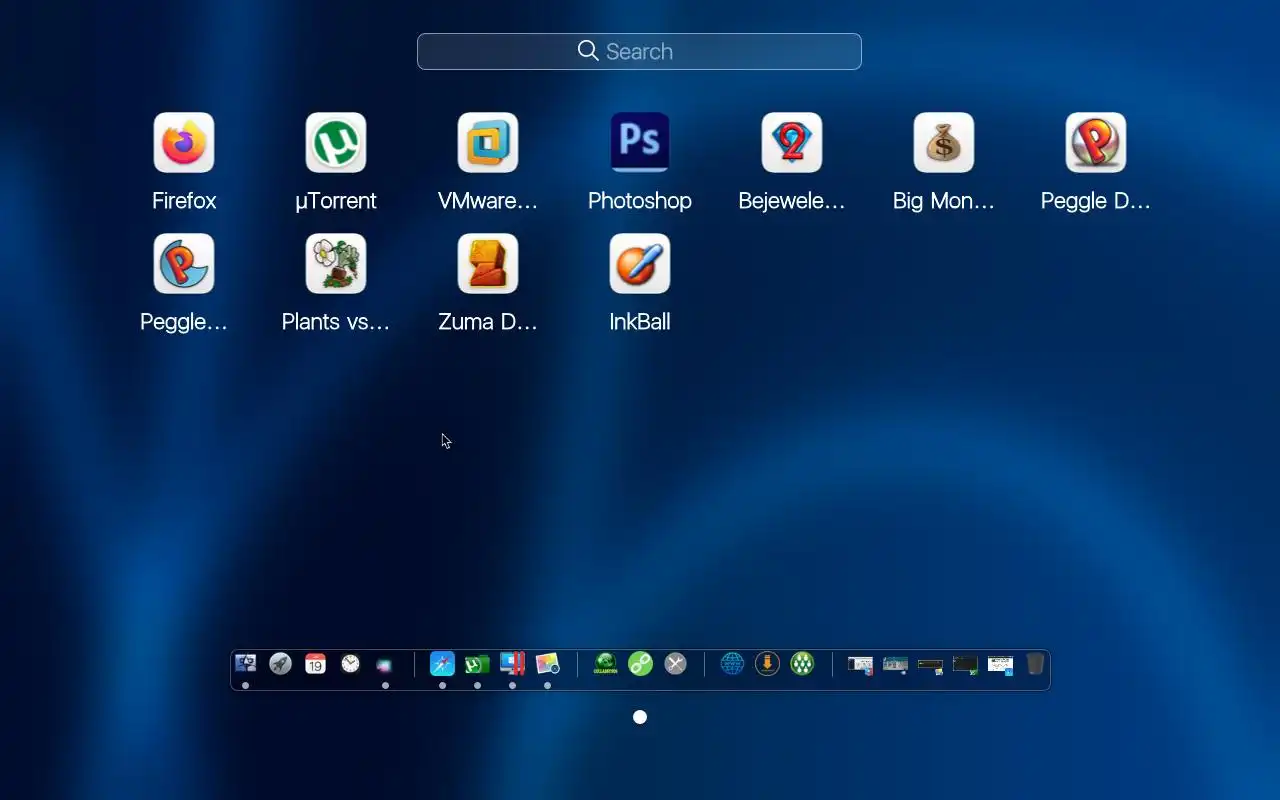This screenshot has height=800, width=1280.
Task: Launch Photoshop
Action: click(640, 143)
